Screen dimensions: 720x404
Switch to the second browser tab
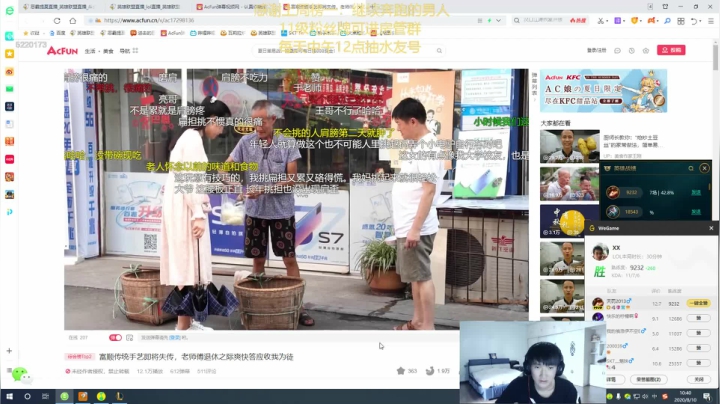point(146,7)
